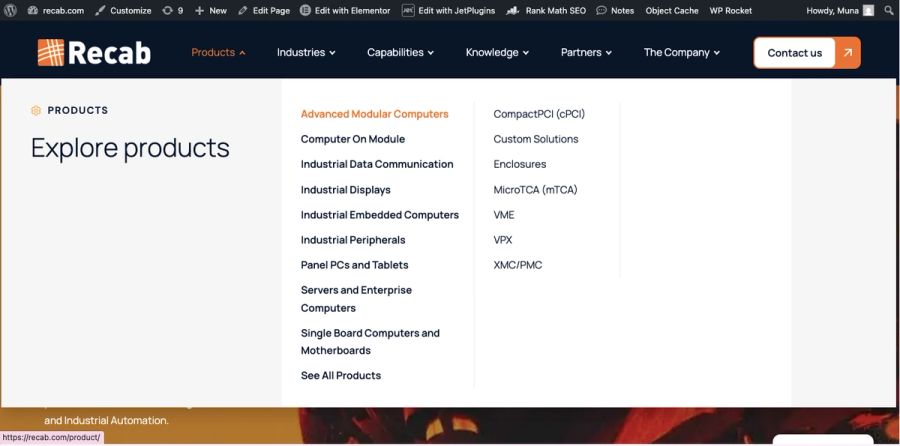Click the arrow icon beside Contact us
The width and height of the screenshot is (900, 446).
[848, 53]
